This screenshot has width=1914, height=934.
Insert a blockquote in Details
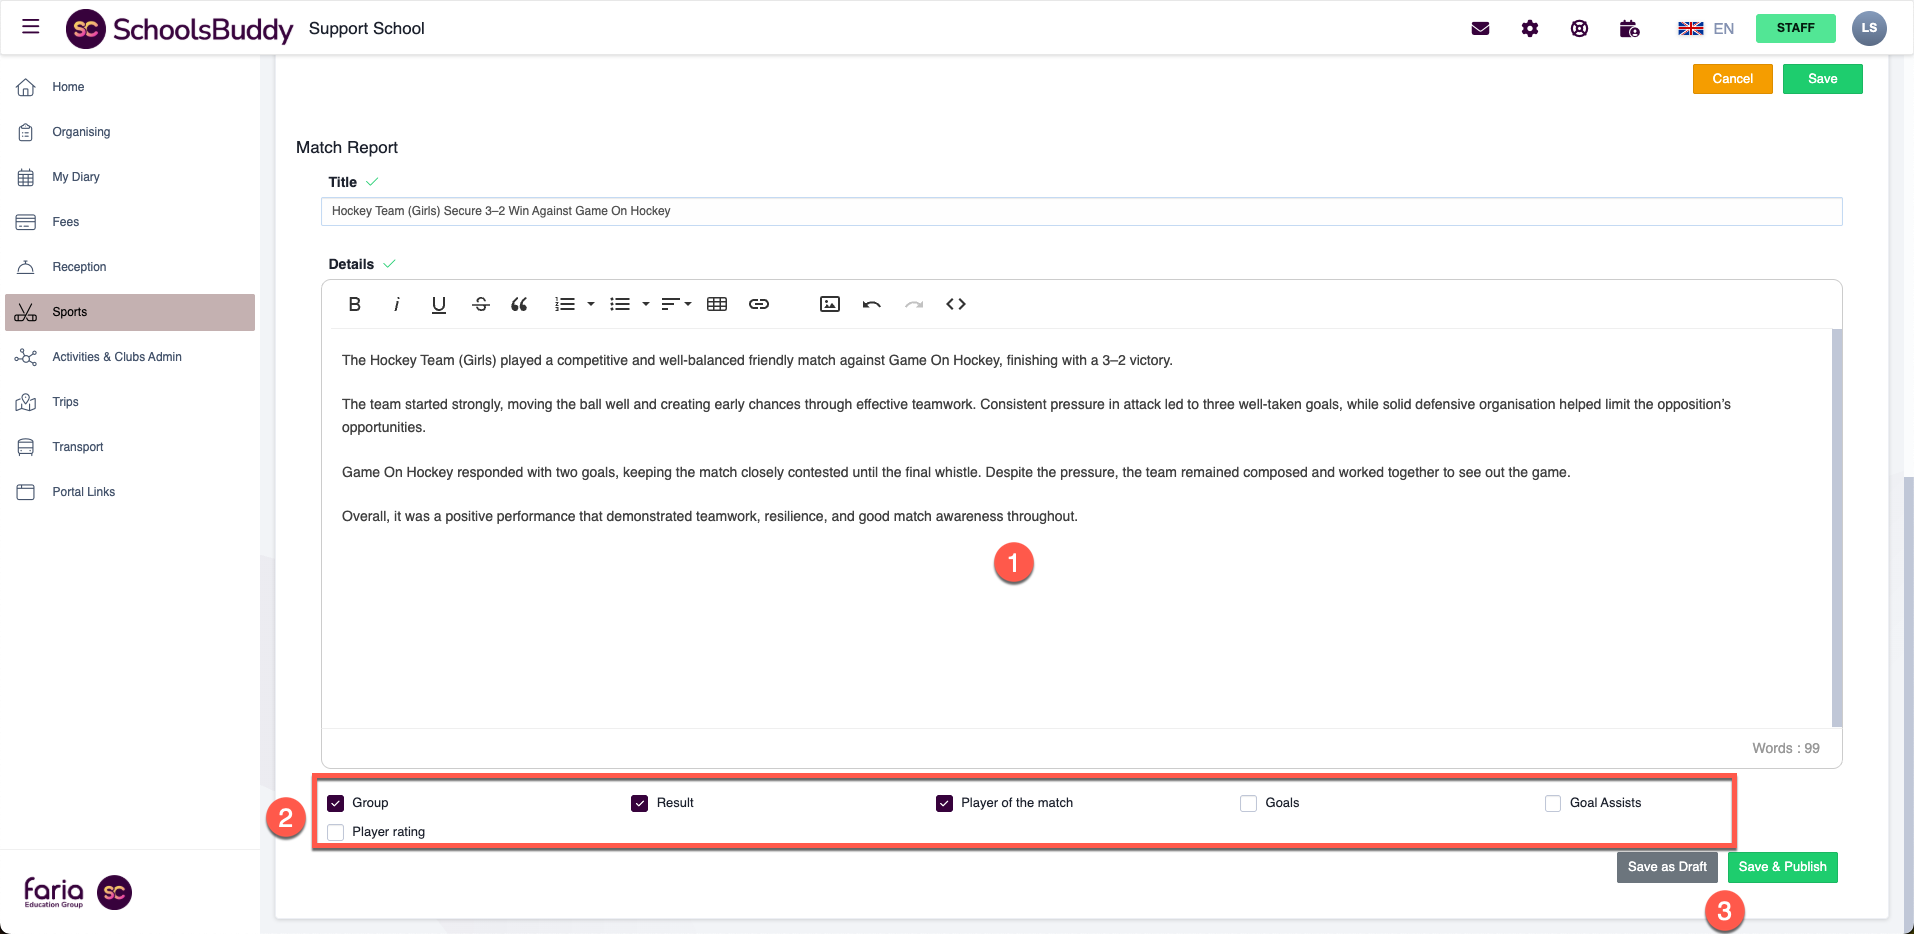click(x=519, y=304)
